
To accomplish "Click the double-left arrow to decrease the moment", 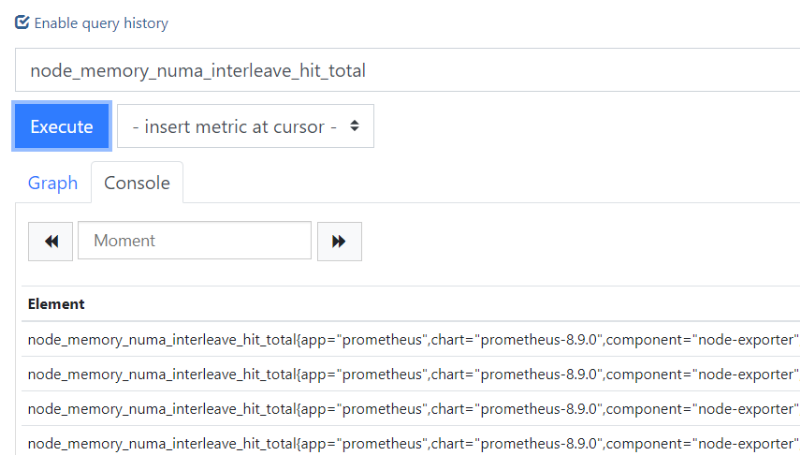I will point(51,241).
